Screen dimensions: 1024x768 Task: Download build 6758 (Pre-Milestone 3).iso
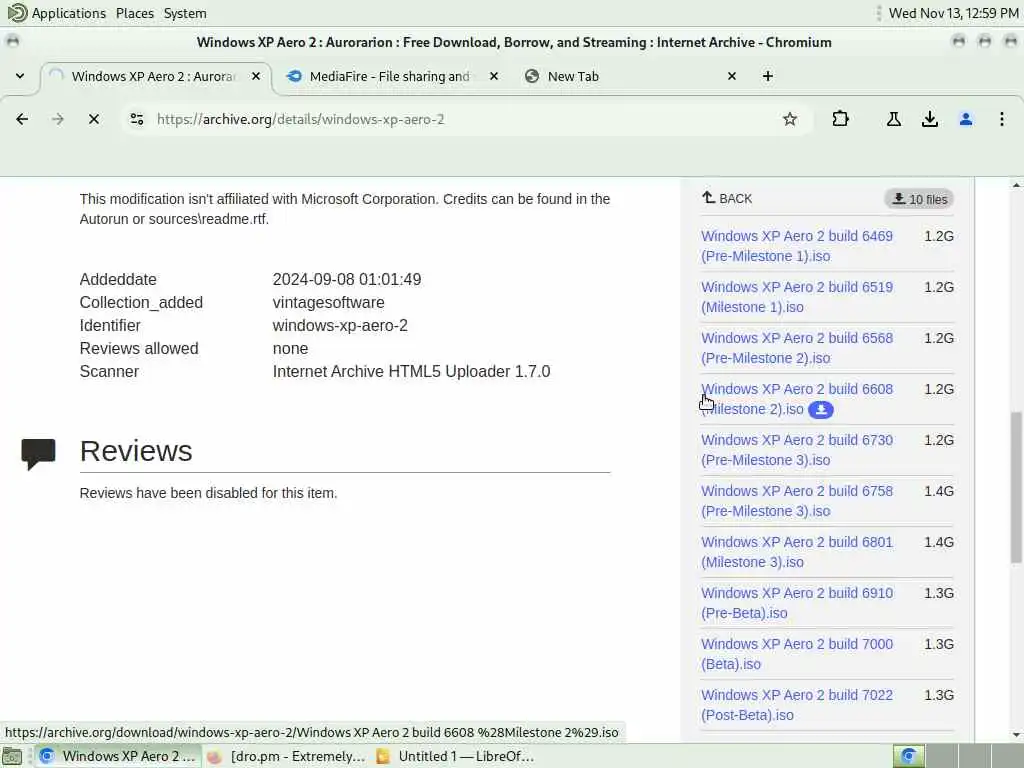coord(797,501)
